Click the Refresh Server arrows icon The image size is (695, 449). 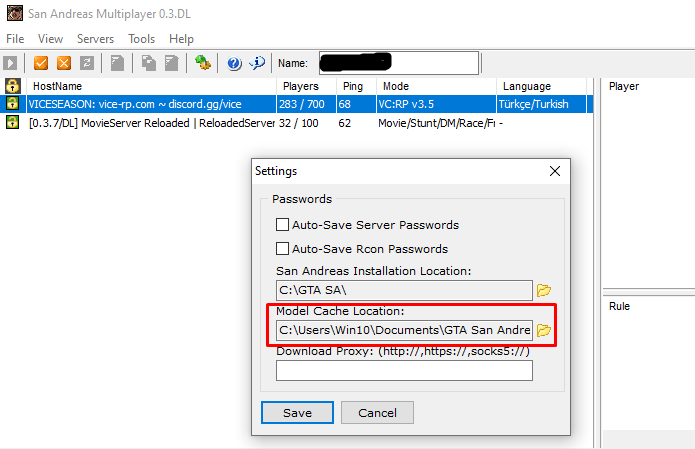(87, 63)
